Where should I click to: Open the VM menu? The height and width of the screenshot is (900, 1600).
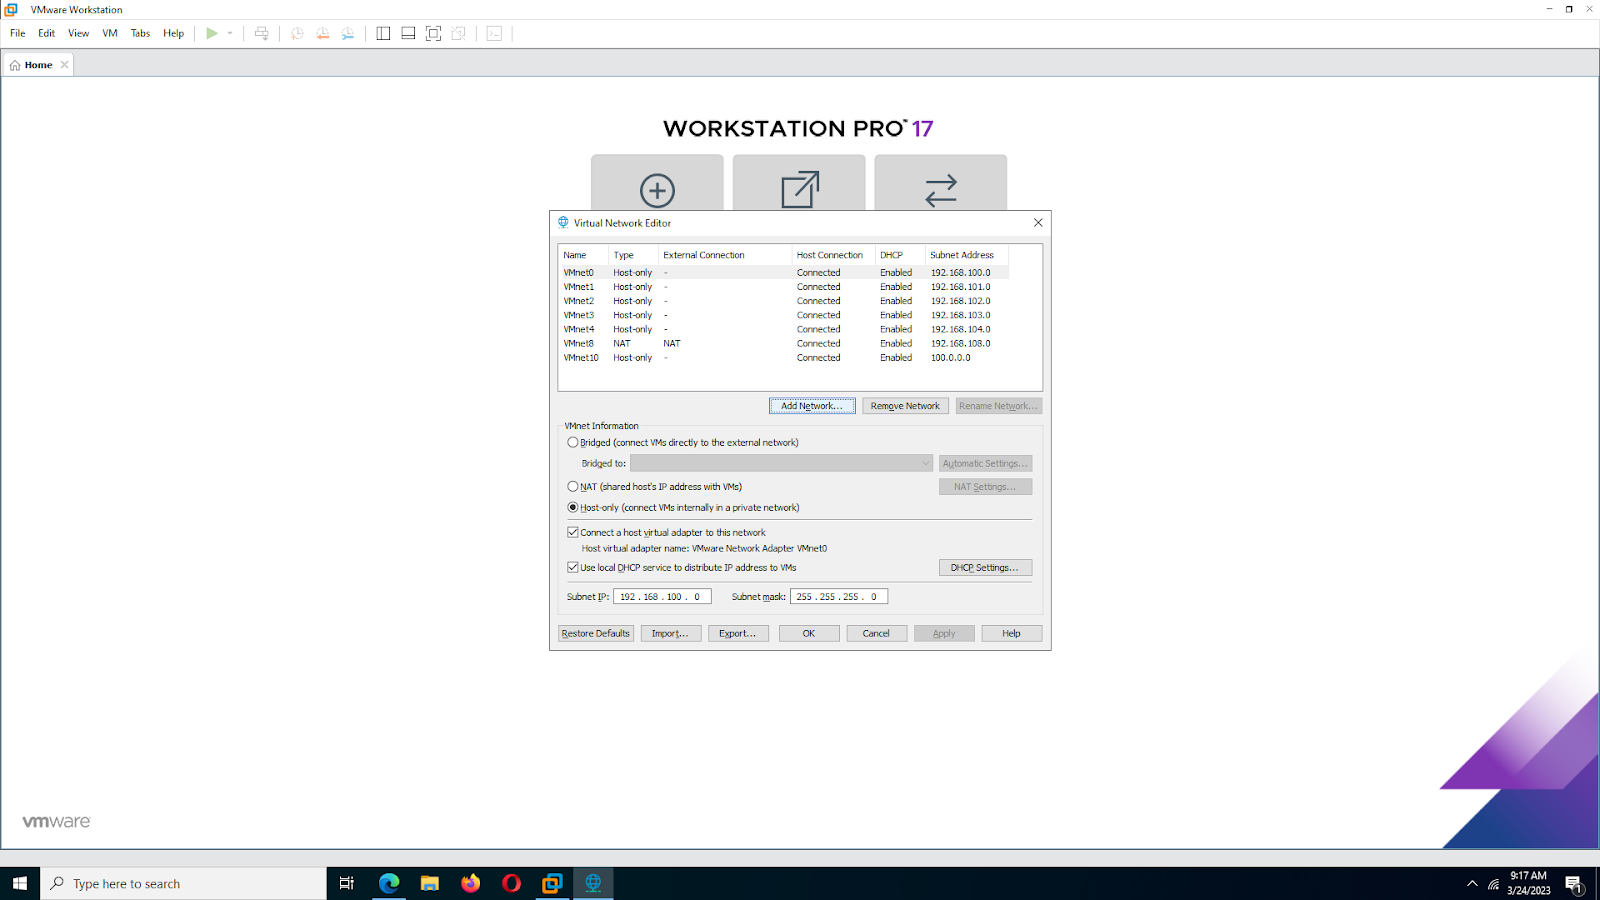click(110, 33)
